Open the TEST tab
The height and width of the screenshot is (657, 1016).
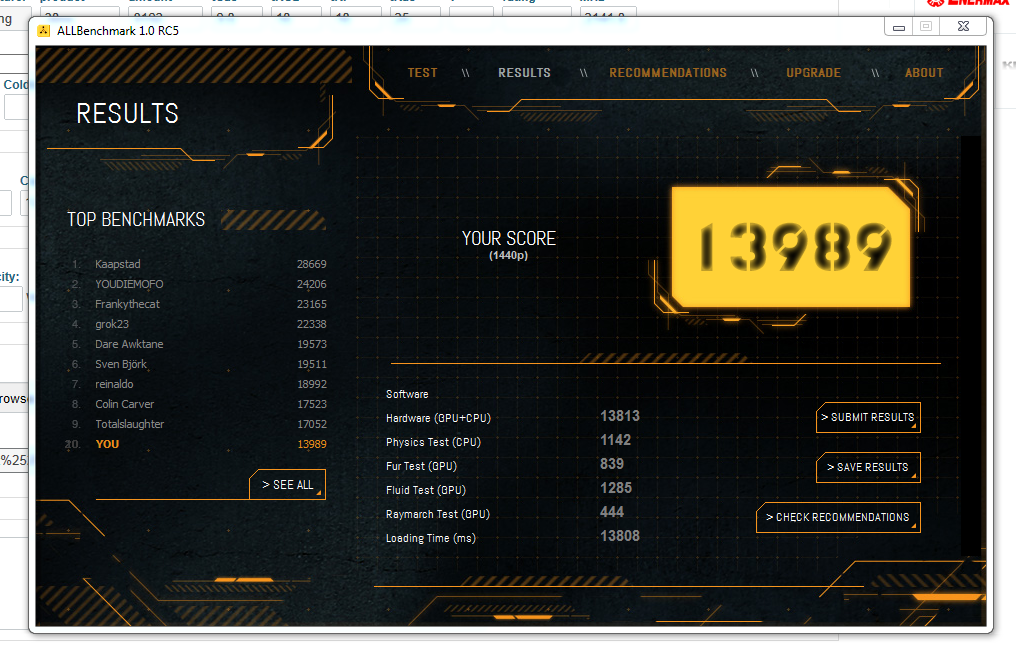[422, 73]
